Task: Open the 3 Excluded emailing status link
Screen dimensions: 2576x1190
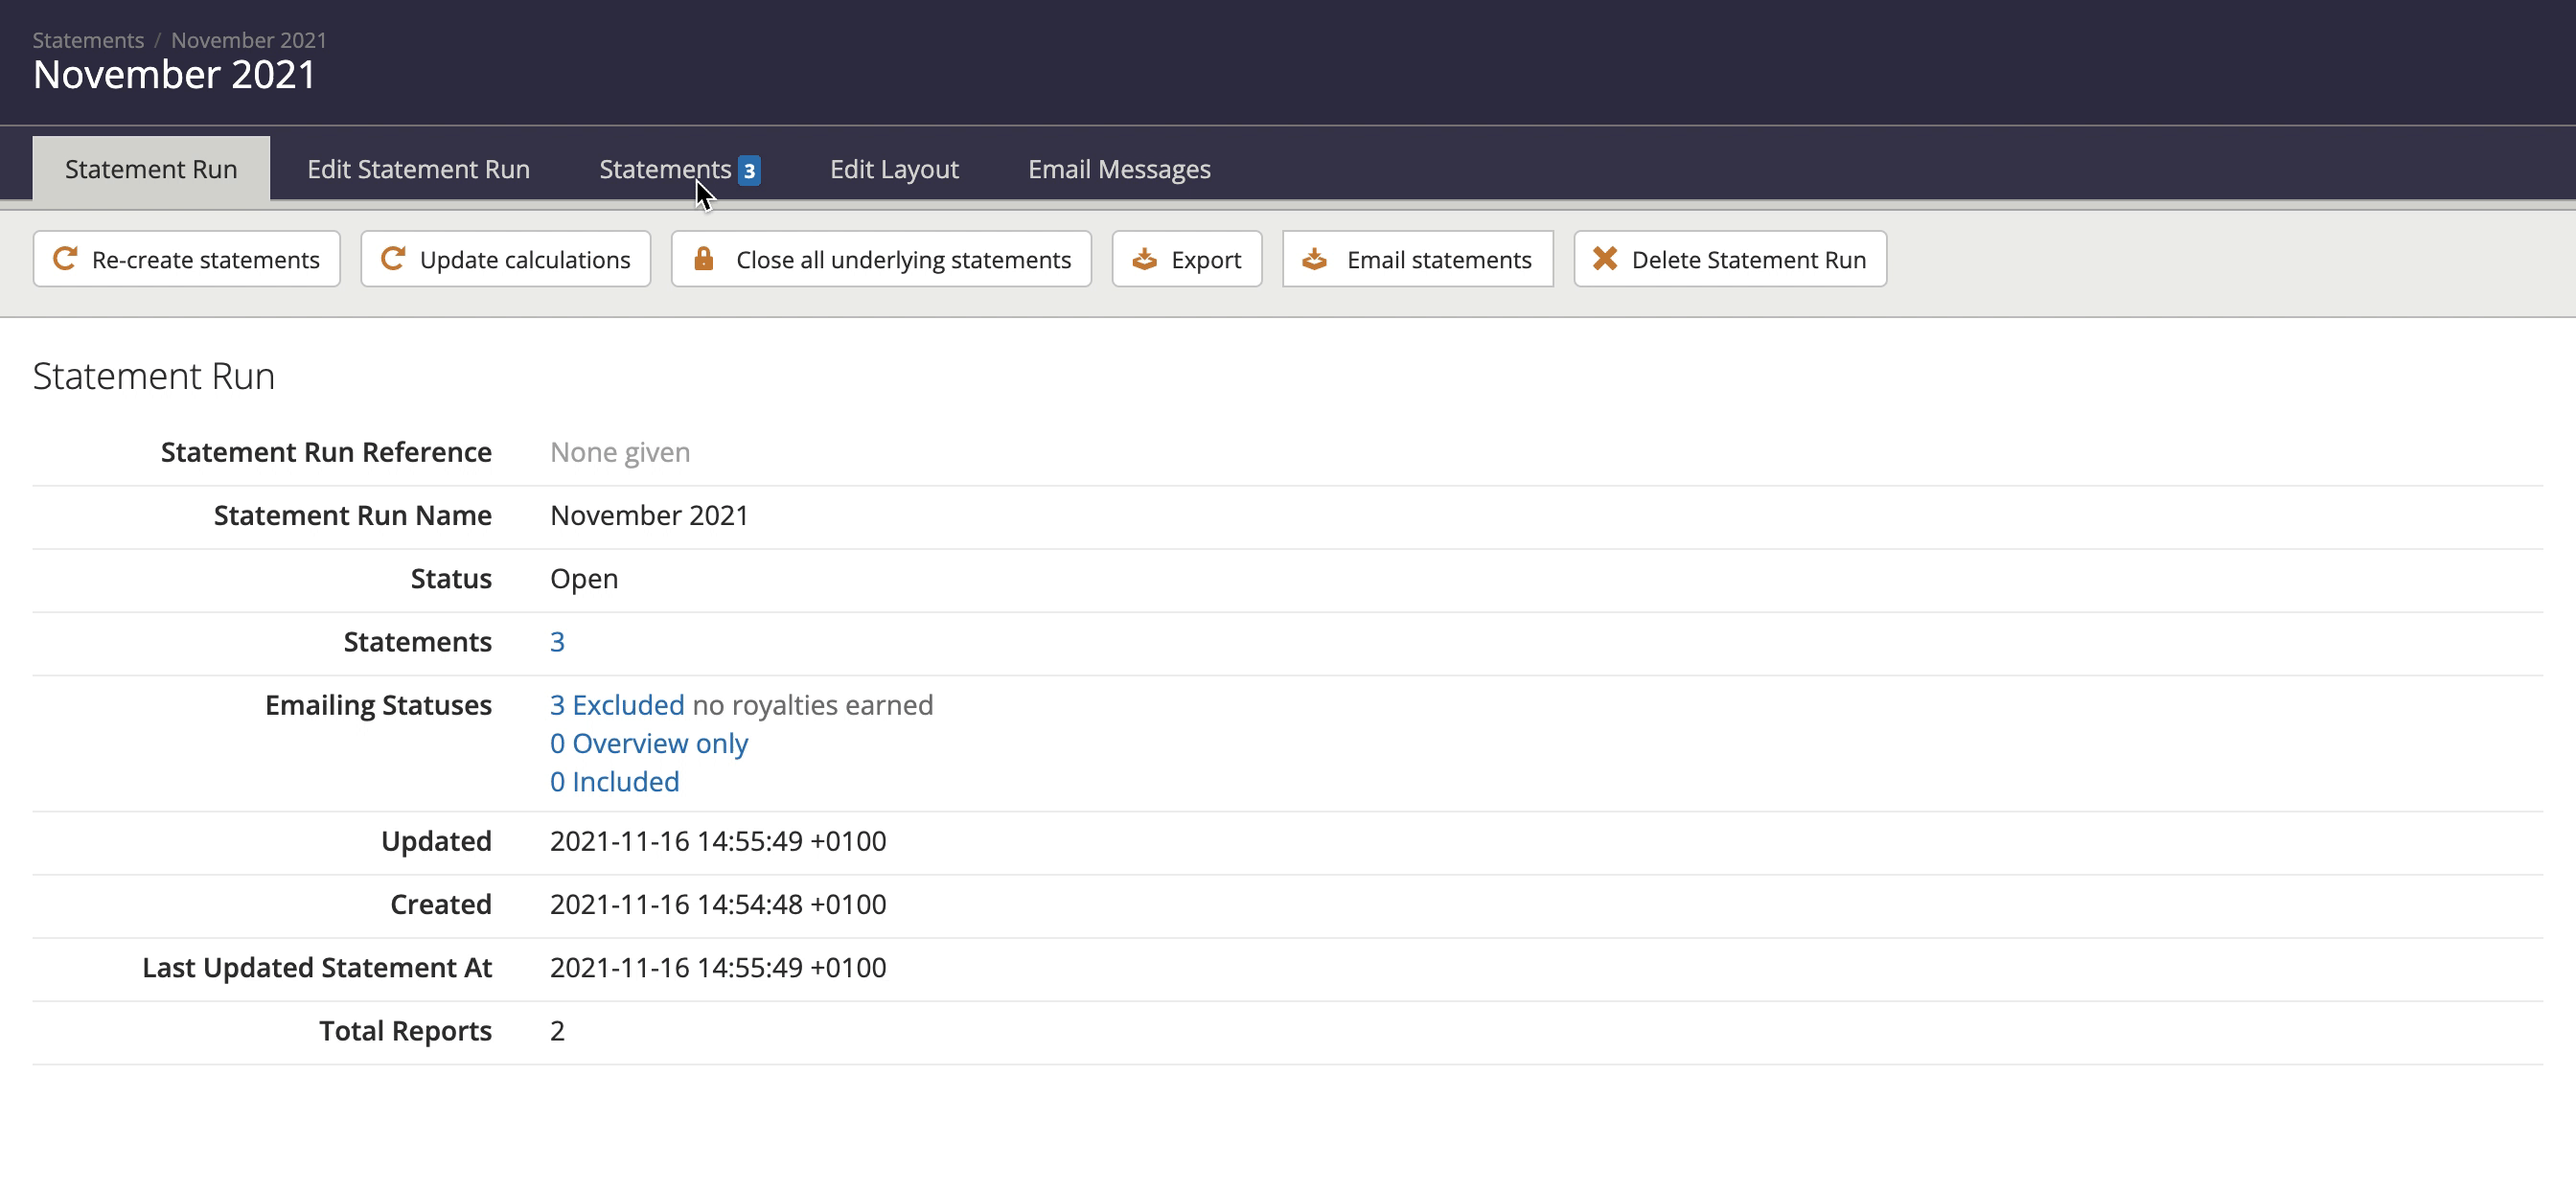Action: pyautogui.click(x=617, y=705)
